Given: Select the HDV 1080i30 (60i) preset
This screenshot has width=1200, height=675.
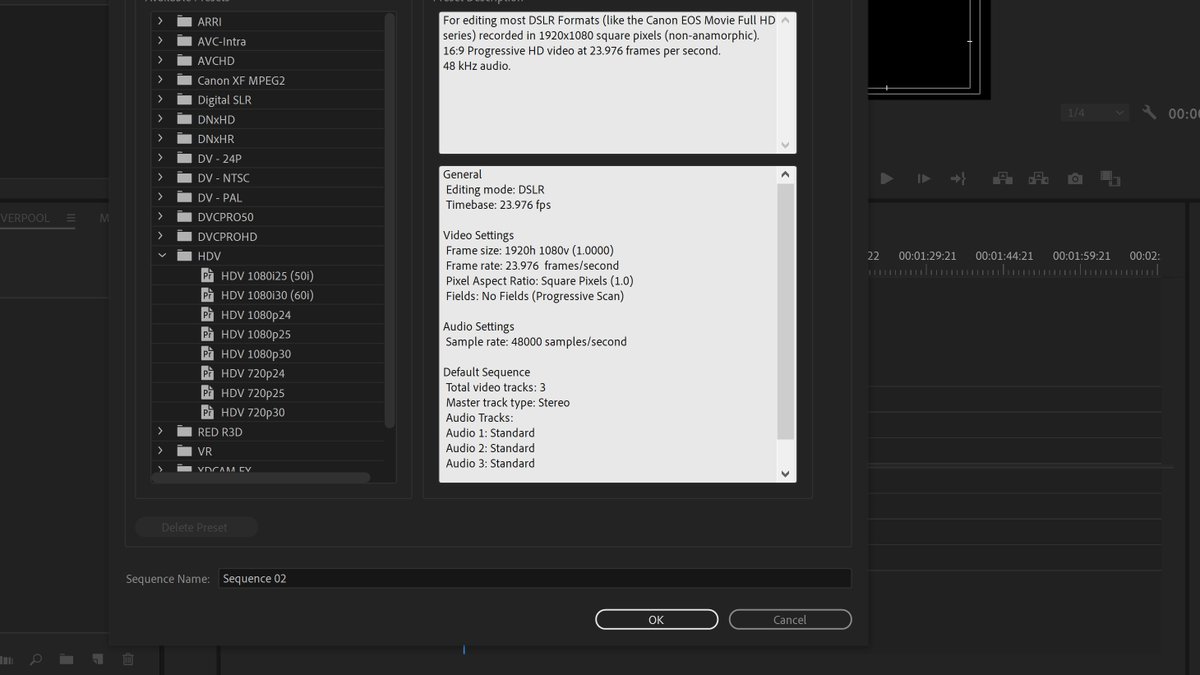Looking at the screenshot, I should point(267,295).
